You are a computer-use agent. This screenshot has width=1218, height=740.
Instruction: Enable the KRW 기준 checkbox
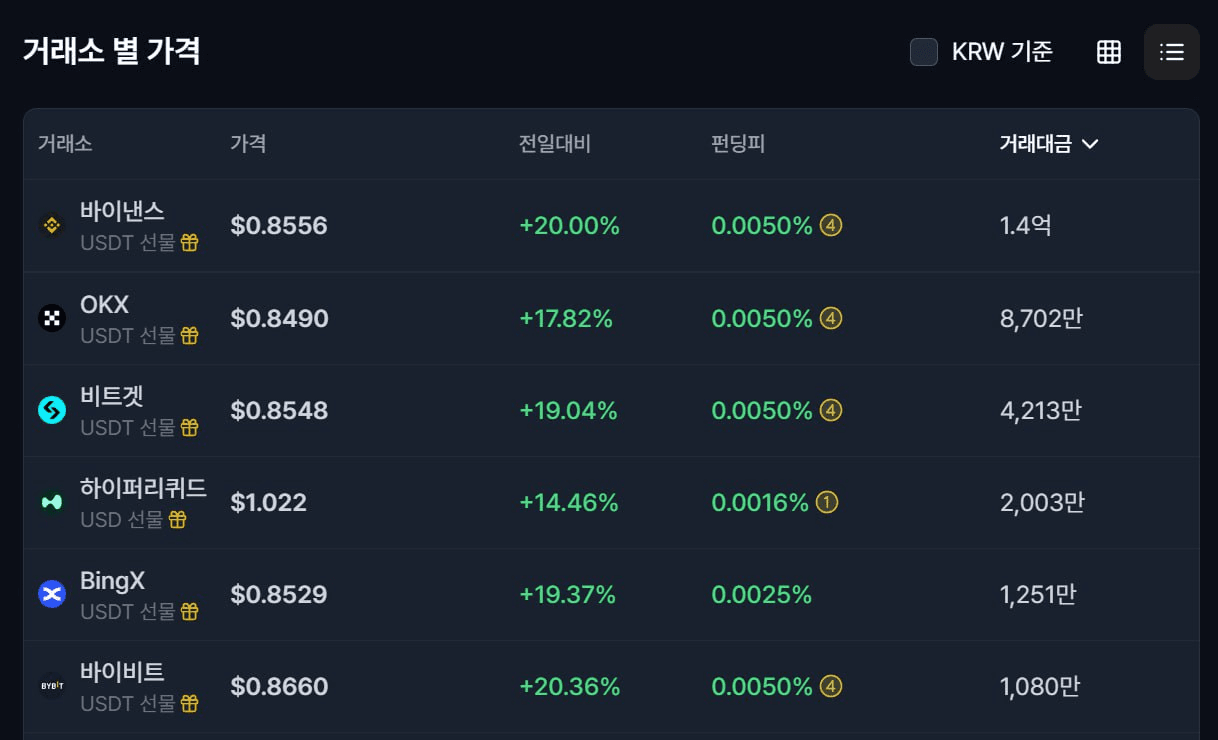tap(923, 52)
